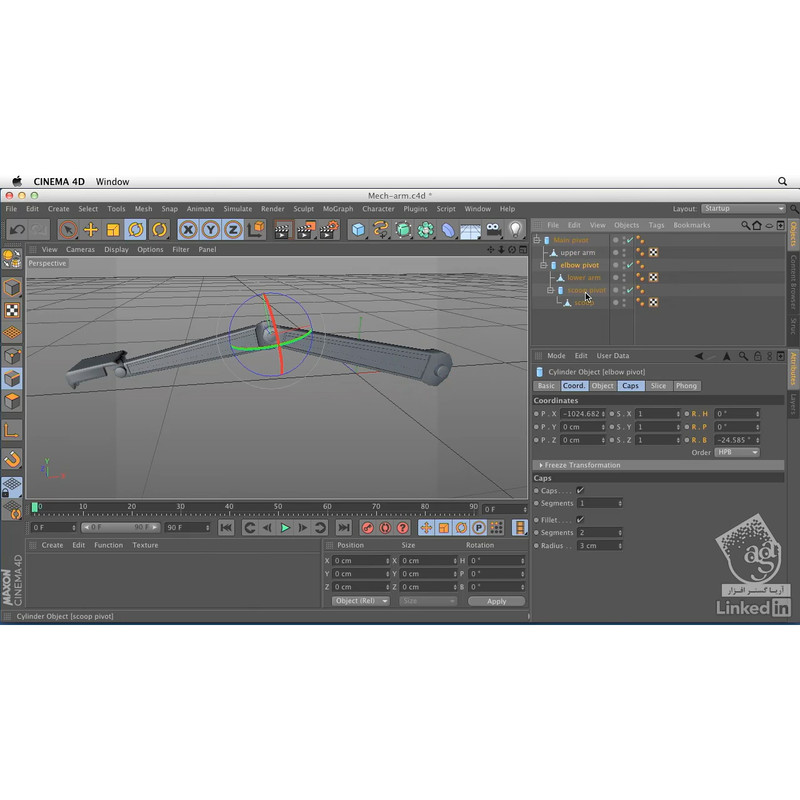Screen dimensions: 800x800
Task: Click the P.X coordinate input field
Action: click(x=583, y=414)
